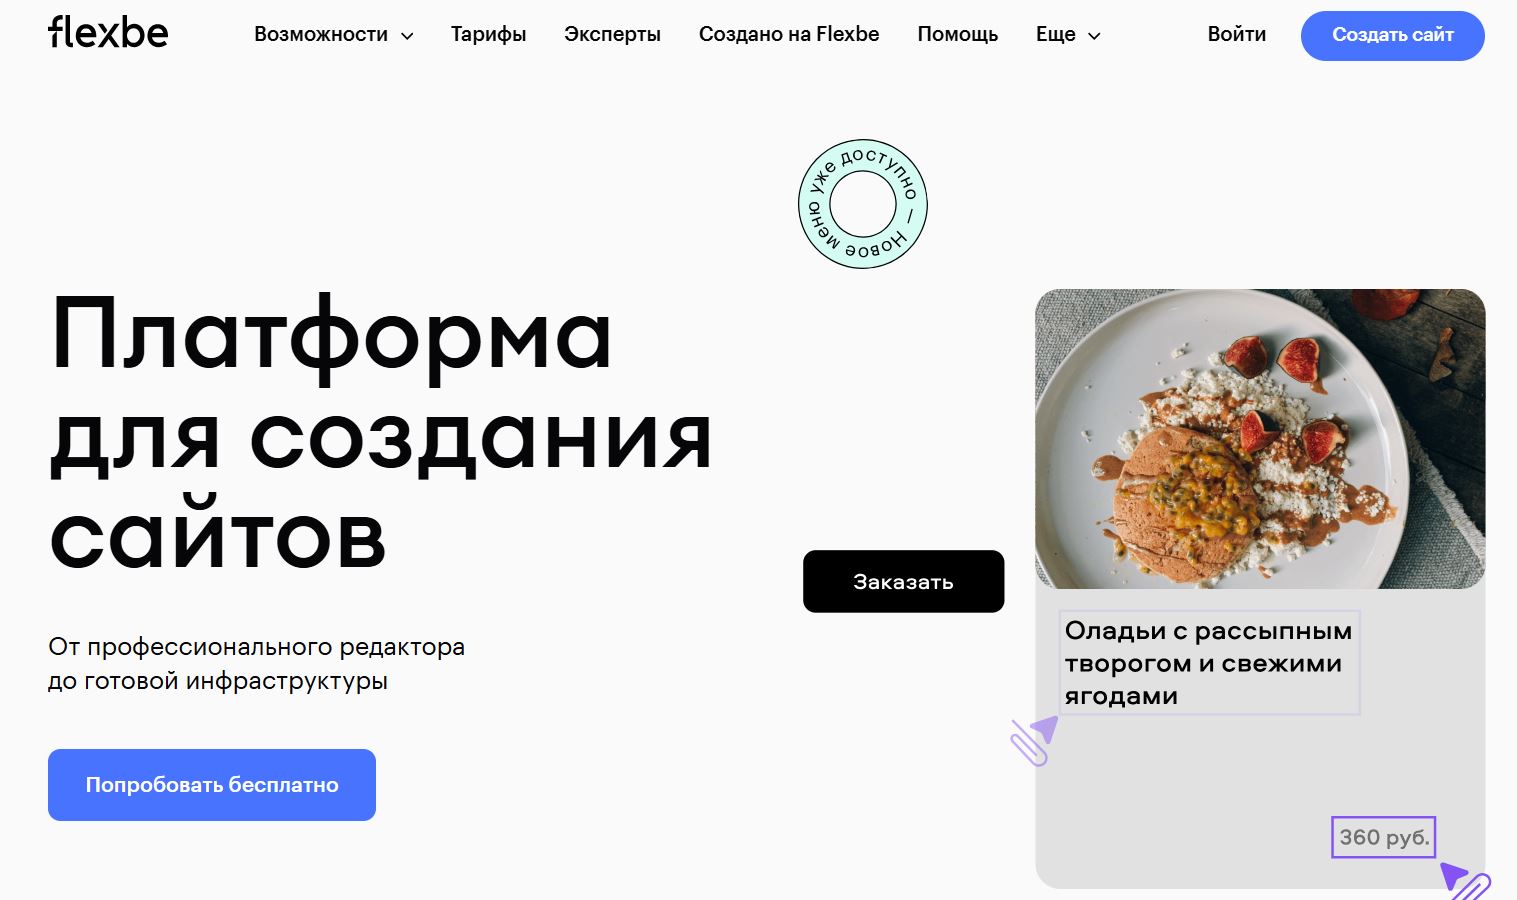Viewport: 1517px width, 900px height.
Task: Click the Попробовать бесплатно button
Action: point(212,785)
